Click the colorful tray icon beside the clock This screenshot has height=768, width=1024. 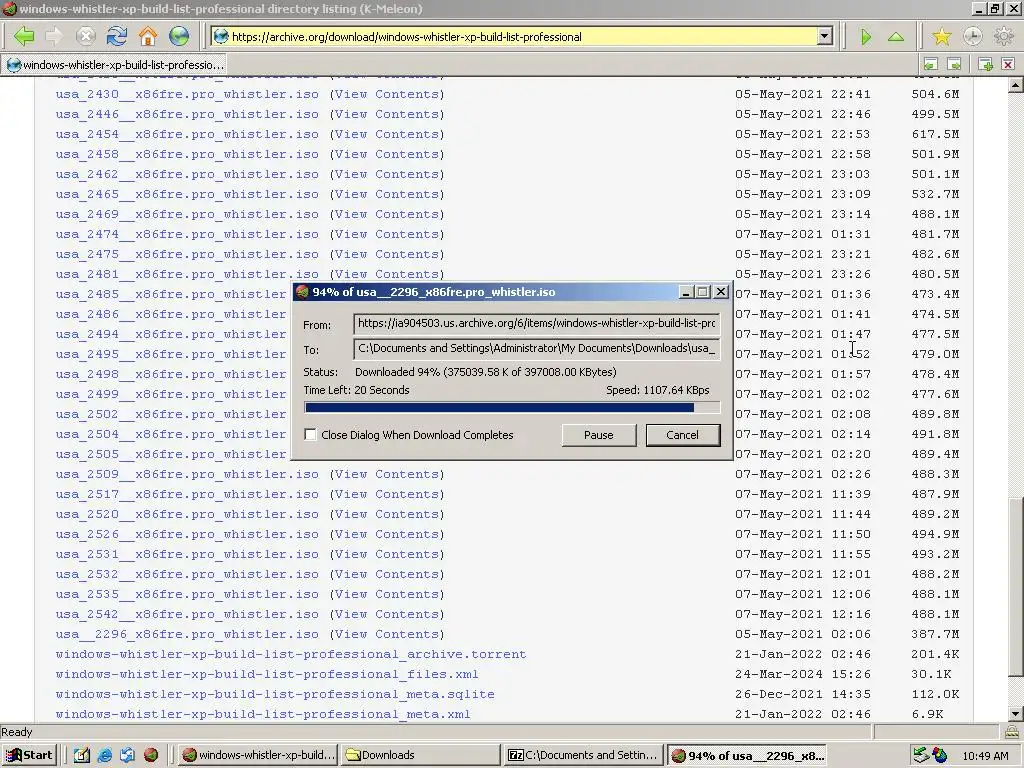point(940,755)
